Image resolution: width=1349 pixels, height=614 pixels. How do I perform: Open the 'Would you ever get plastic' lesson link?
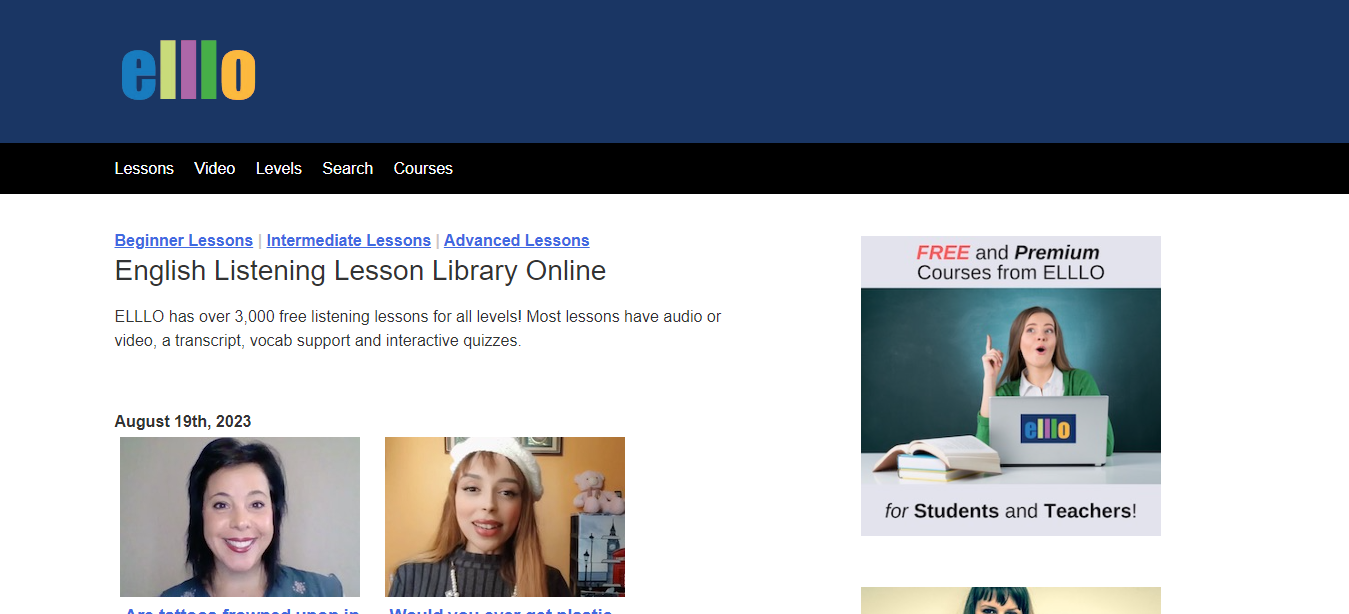click(x=501, y=609)
